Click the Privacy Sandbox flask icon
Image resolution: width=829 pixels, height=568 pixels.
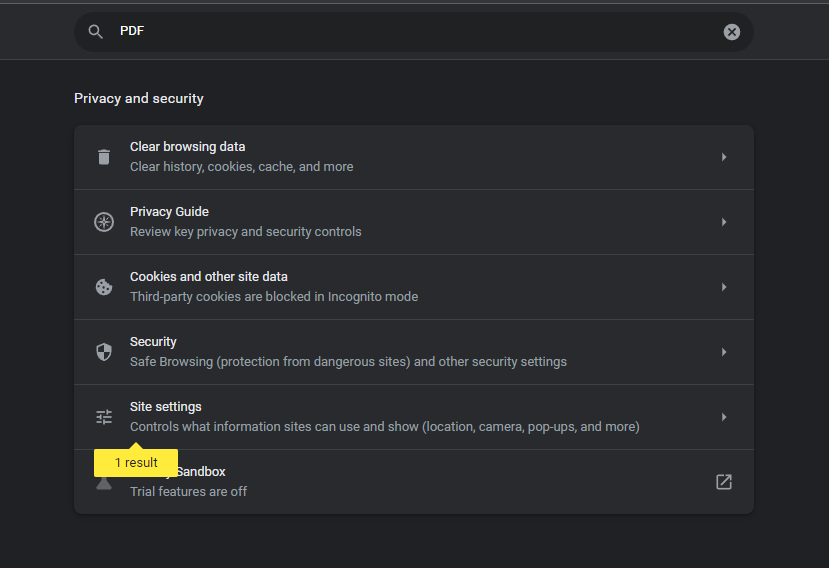coord(104,483)
